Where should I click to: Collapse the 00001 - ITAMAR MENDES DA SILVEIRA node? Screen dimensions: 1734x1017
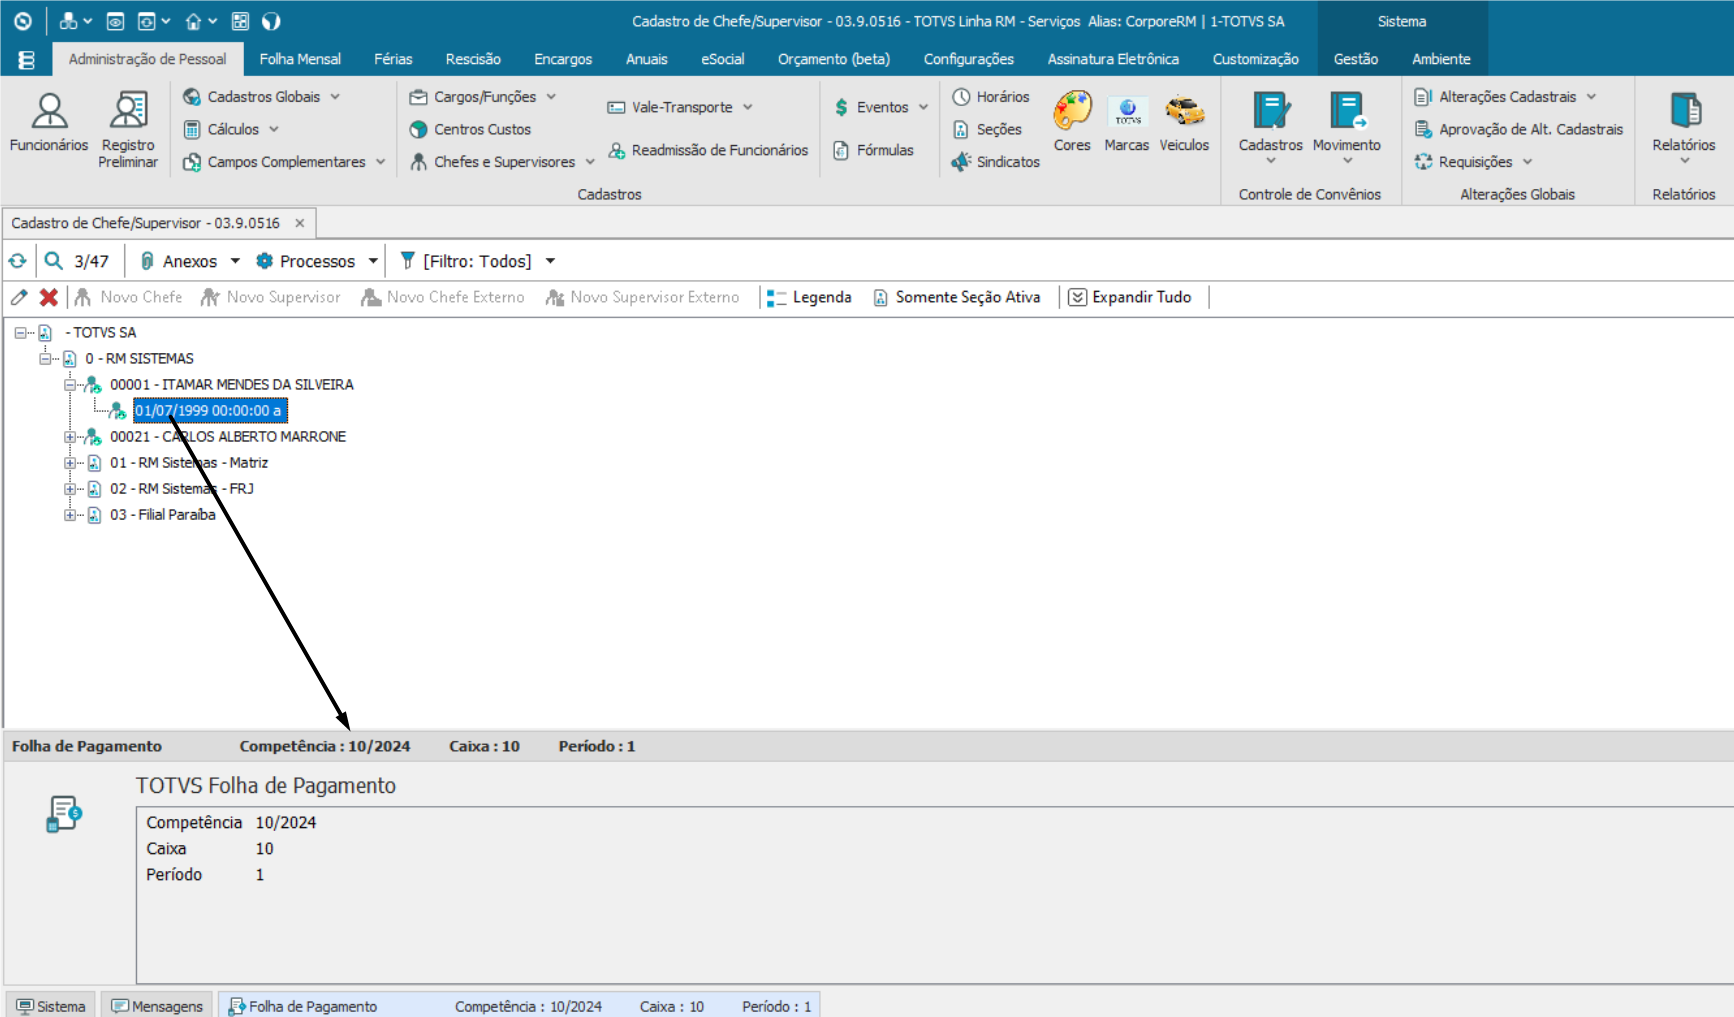70,385
